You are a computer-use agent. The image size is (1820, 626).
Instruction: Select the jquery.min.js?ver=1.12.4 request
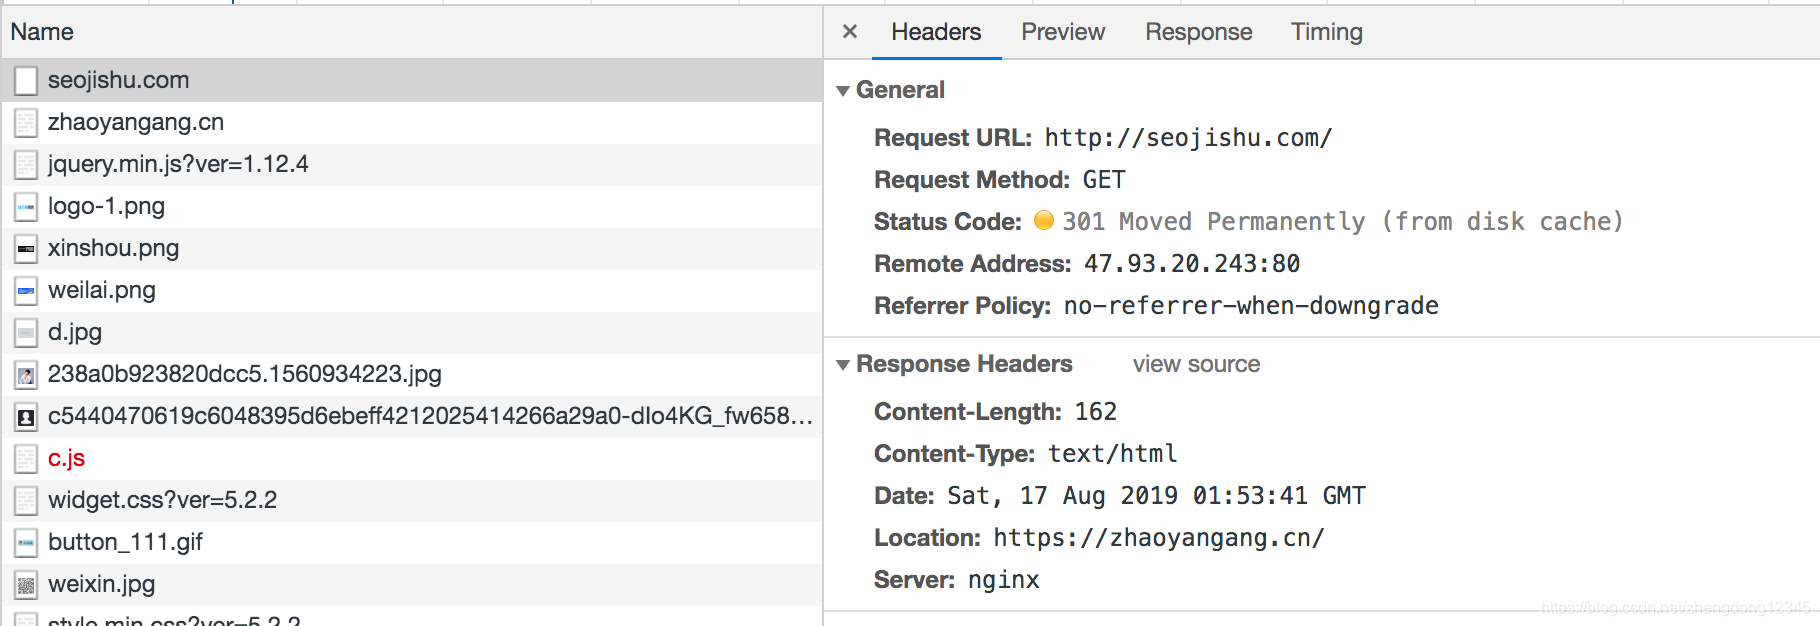click(x=411, y=164)
